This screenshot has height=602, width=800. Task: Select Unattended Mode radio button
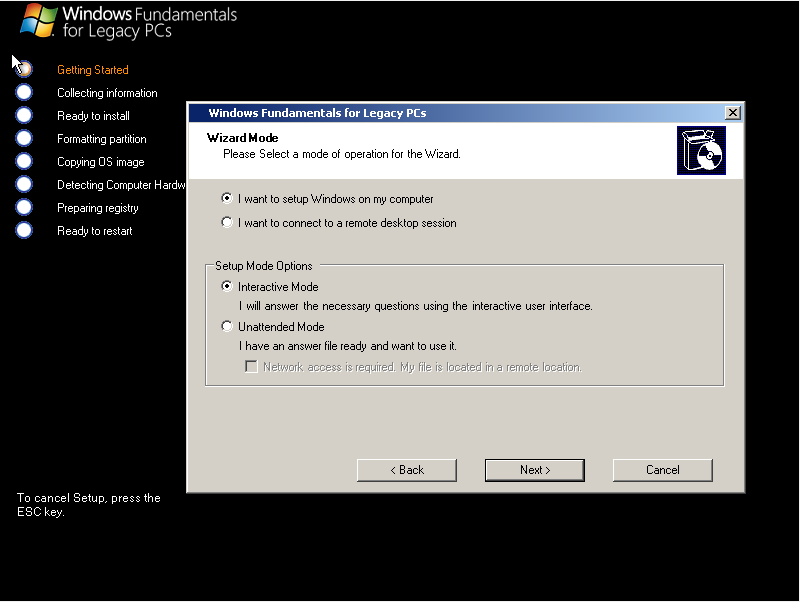[x=227, y=326]
